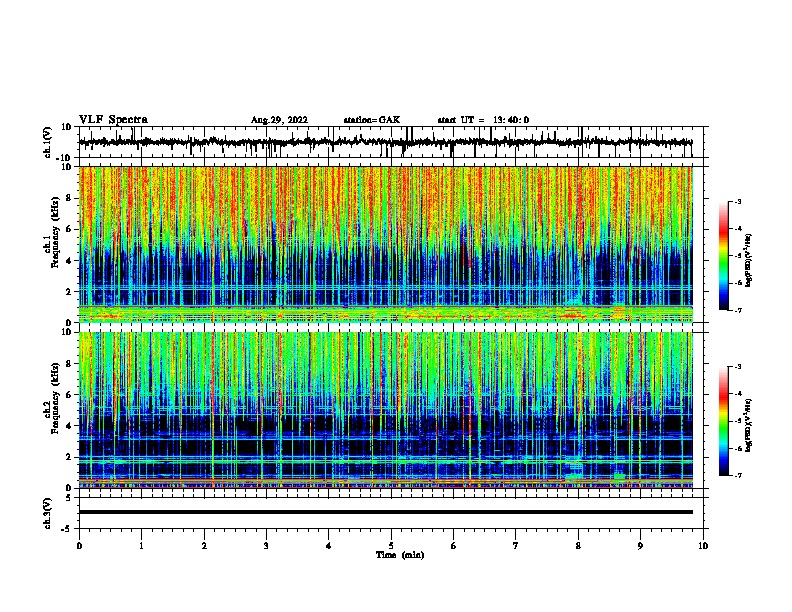
Task: Click the thick black ch.3 voltage line
Action: pos(386,512)
